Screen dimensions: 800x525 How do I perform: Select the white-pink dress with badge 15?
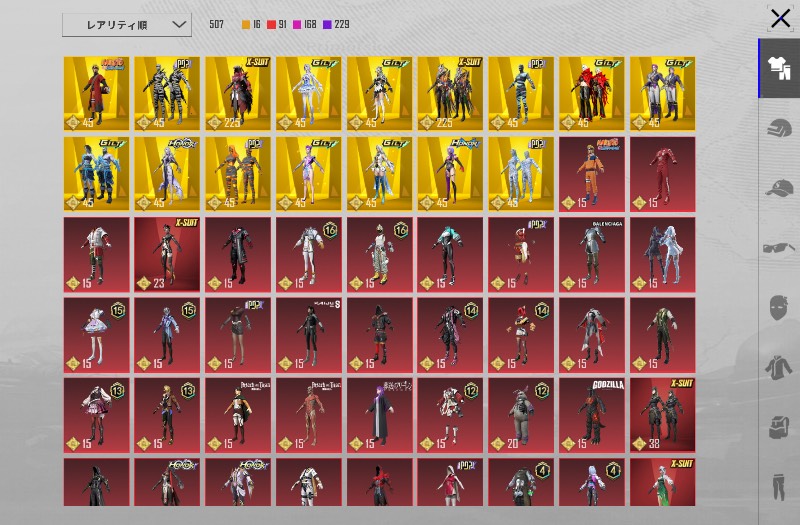coord(96,335)
